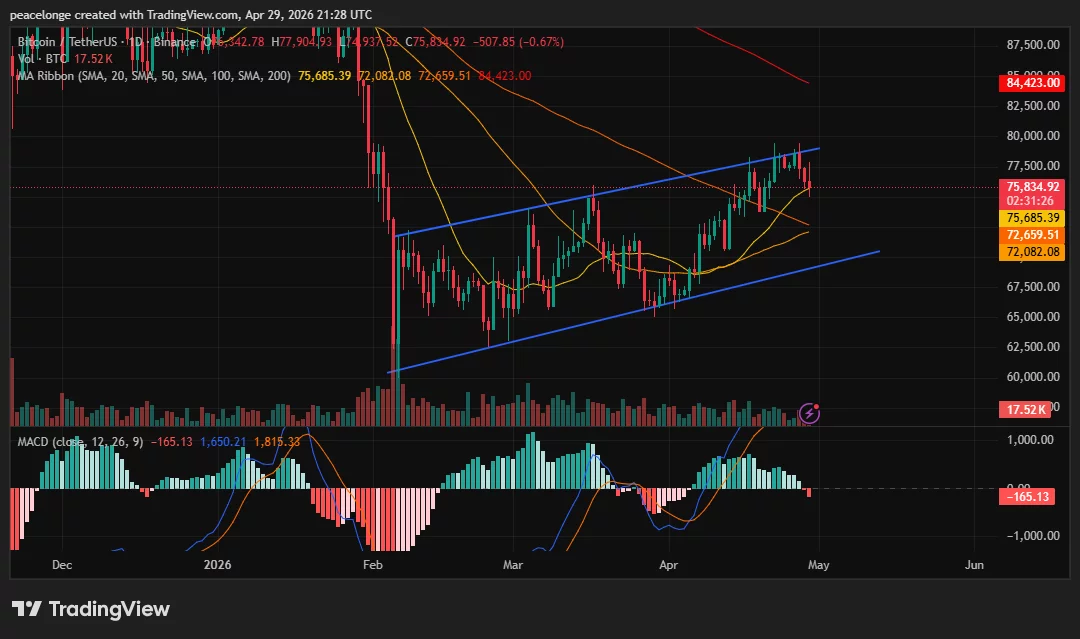Click the -165.13 MACD value label

click(1027, 496)
